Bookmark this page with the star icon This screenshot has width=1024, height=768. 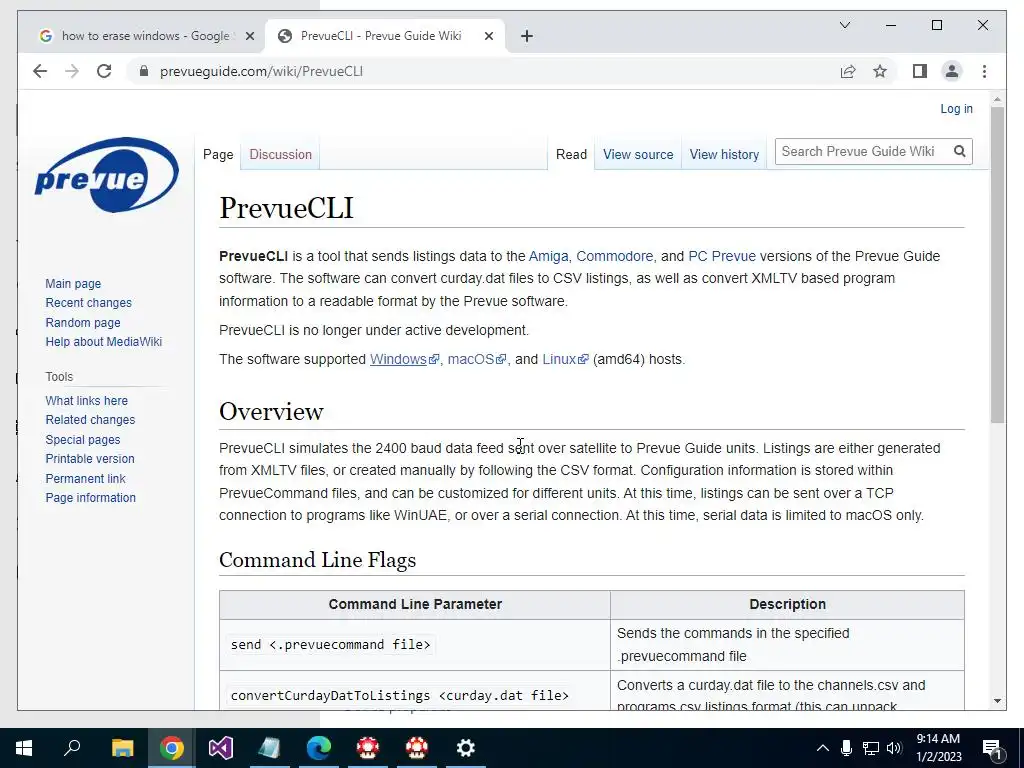pos(880,71)
